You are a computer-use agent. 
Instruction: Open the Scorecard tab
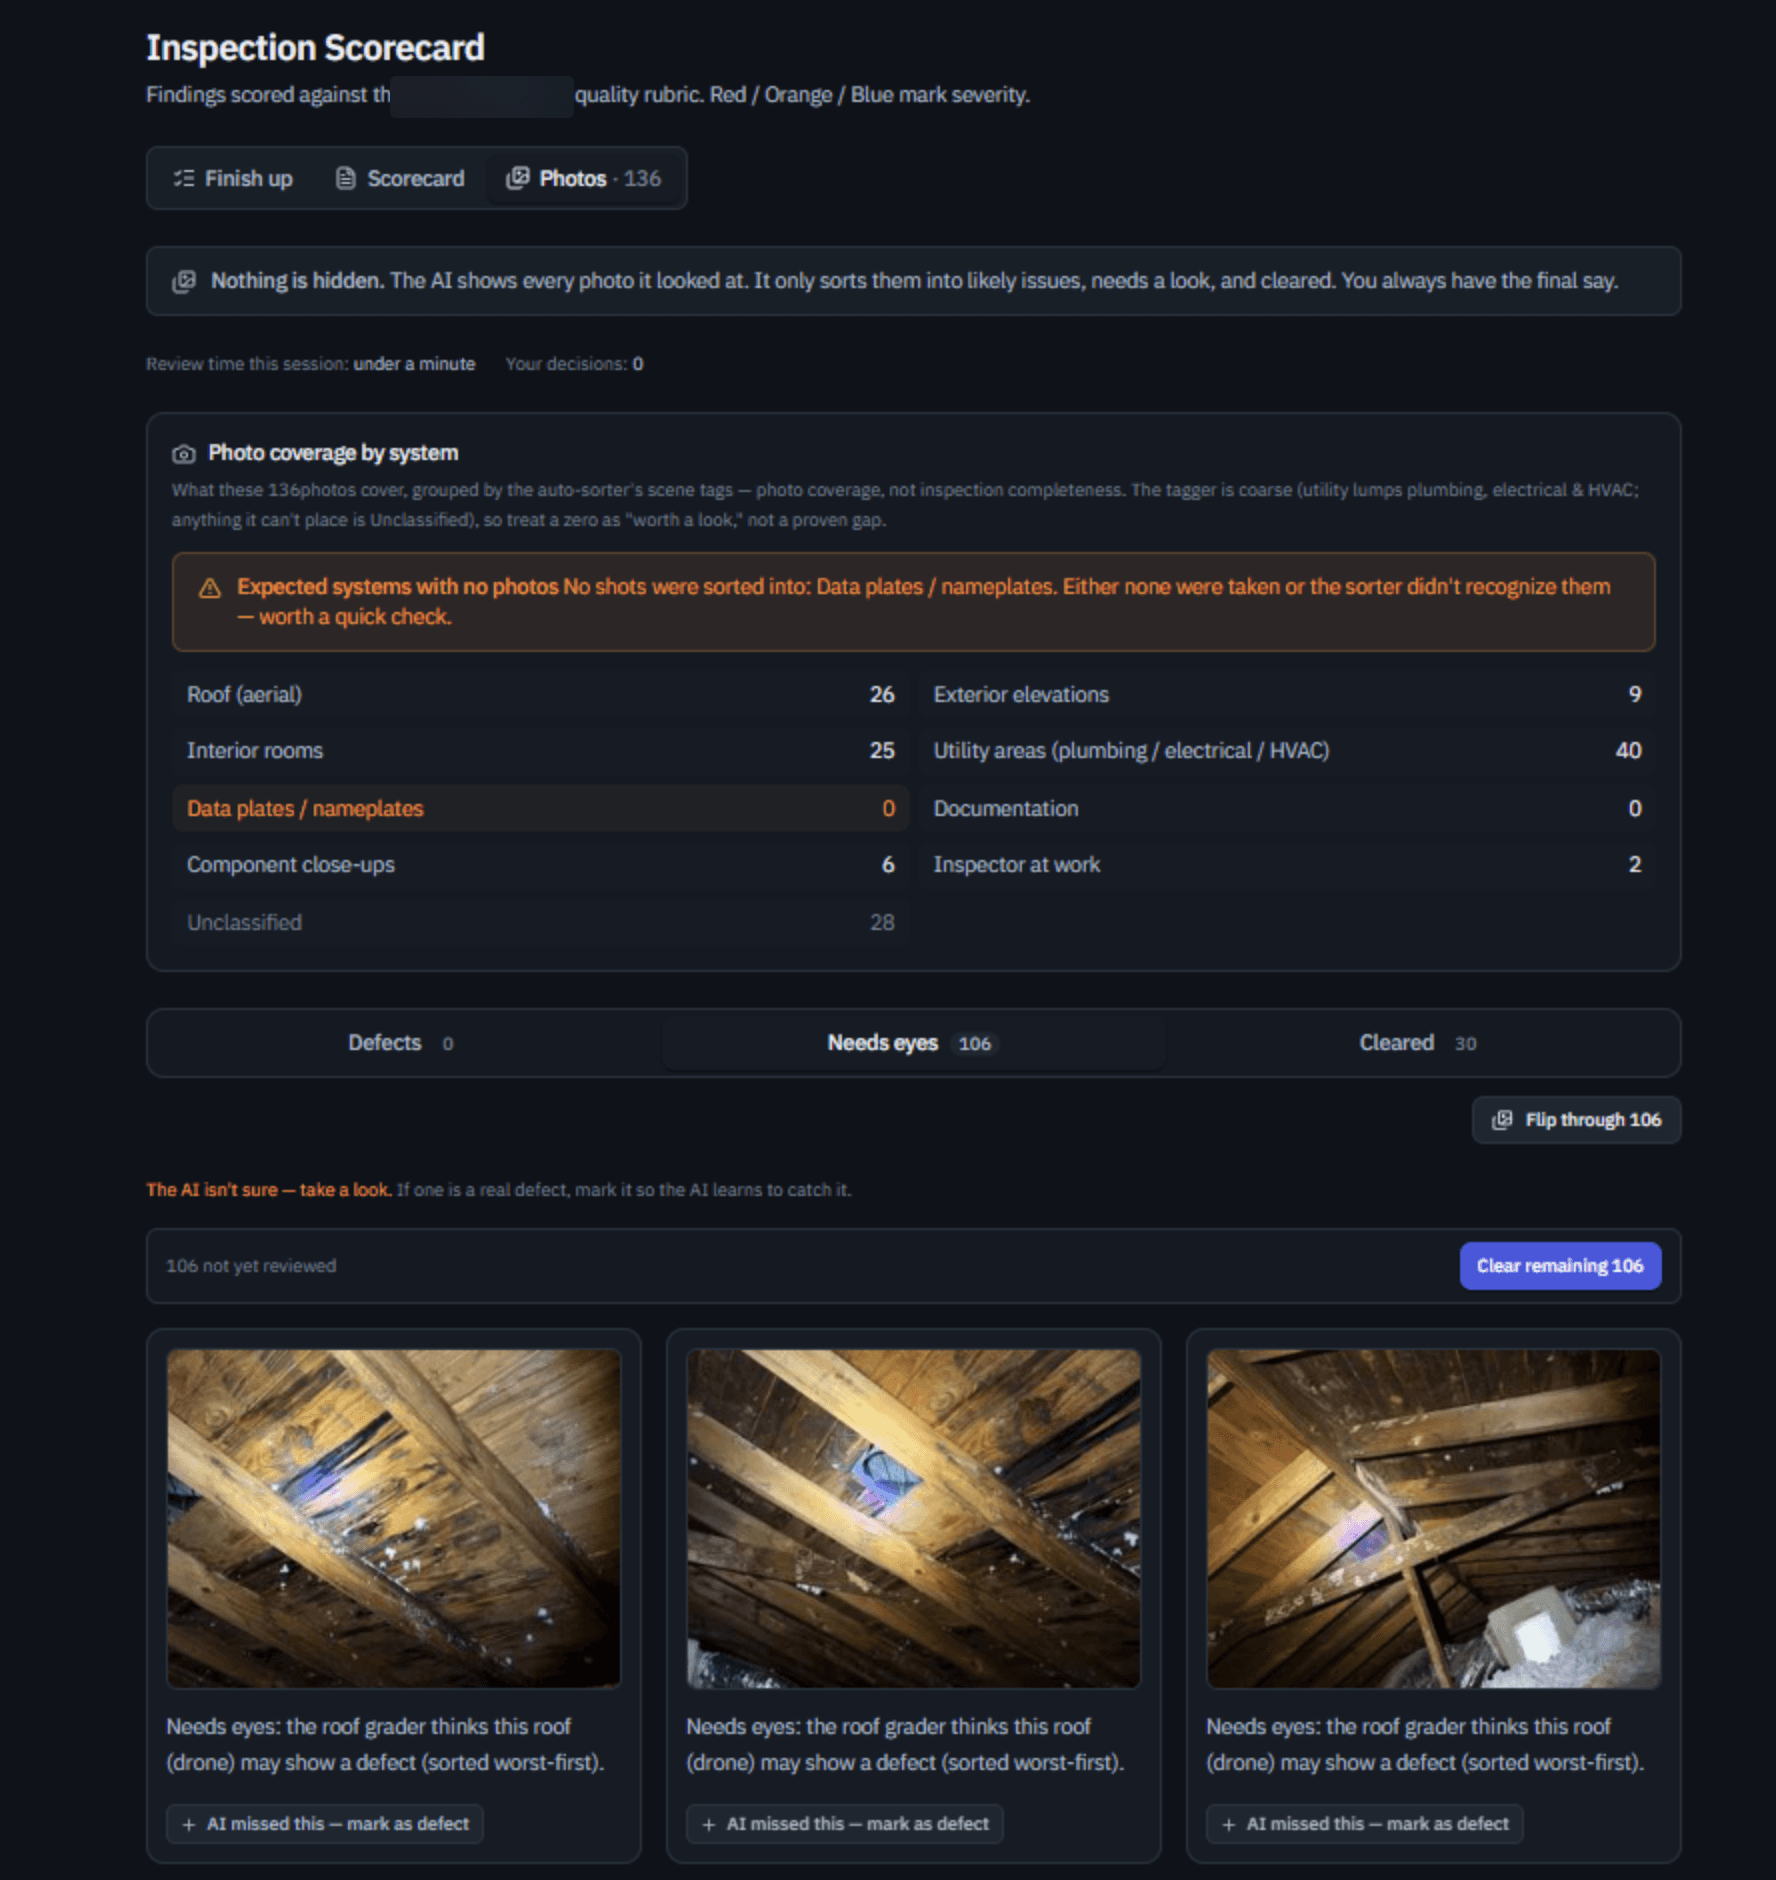tap(401, 178)
